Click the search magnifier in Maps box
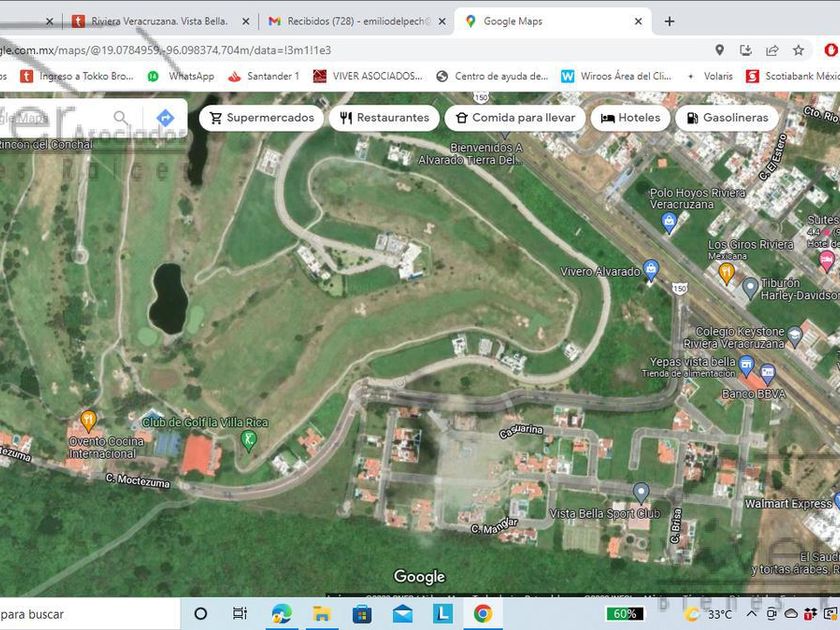840x630 pixels. pyautogui.click(x=122, y=118)
